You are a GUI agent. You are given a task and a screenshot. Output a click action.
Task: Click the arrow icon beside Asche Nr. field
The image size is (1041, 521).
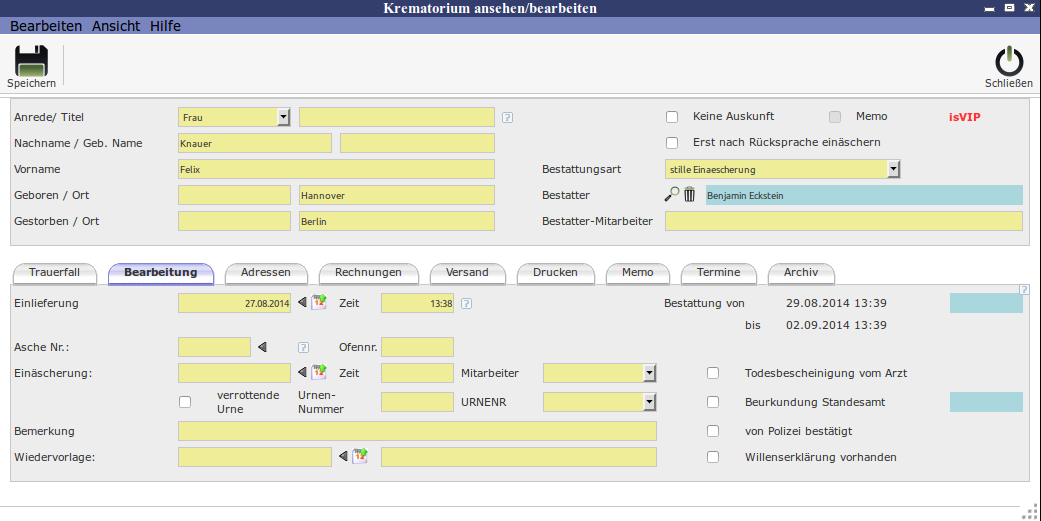263,347
